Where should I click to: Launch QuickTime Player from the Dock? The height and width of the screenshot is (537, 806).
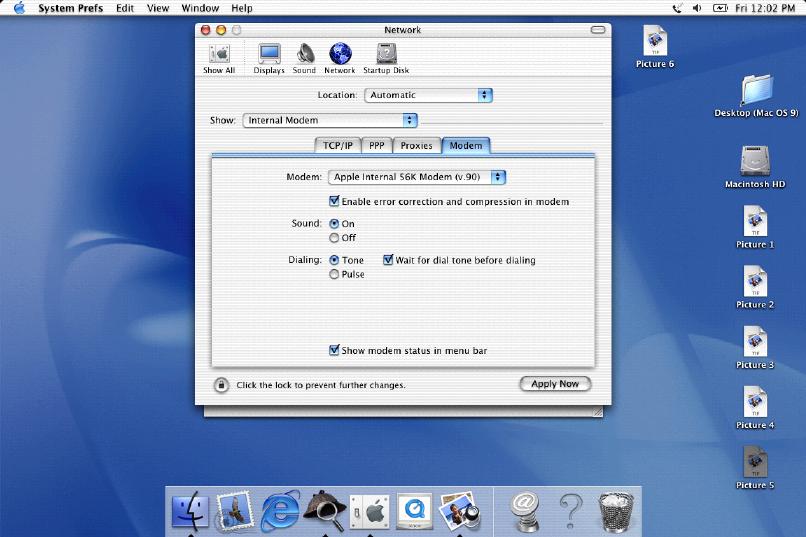point(414,512)
